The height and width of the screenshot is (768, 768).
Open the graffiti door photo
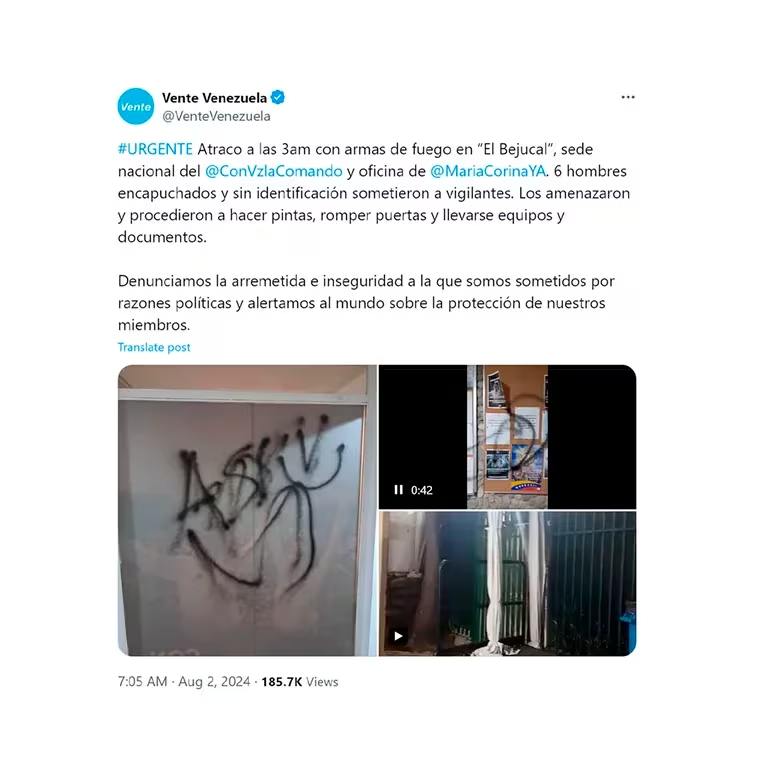click(x=247, y=510)
